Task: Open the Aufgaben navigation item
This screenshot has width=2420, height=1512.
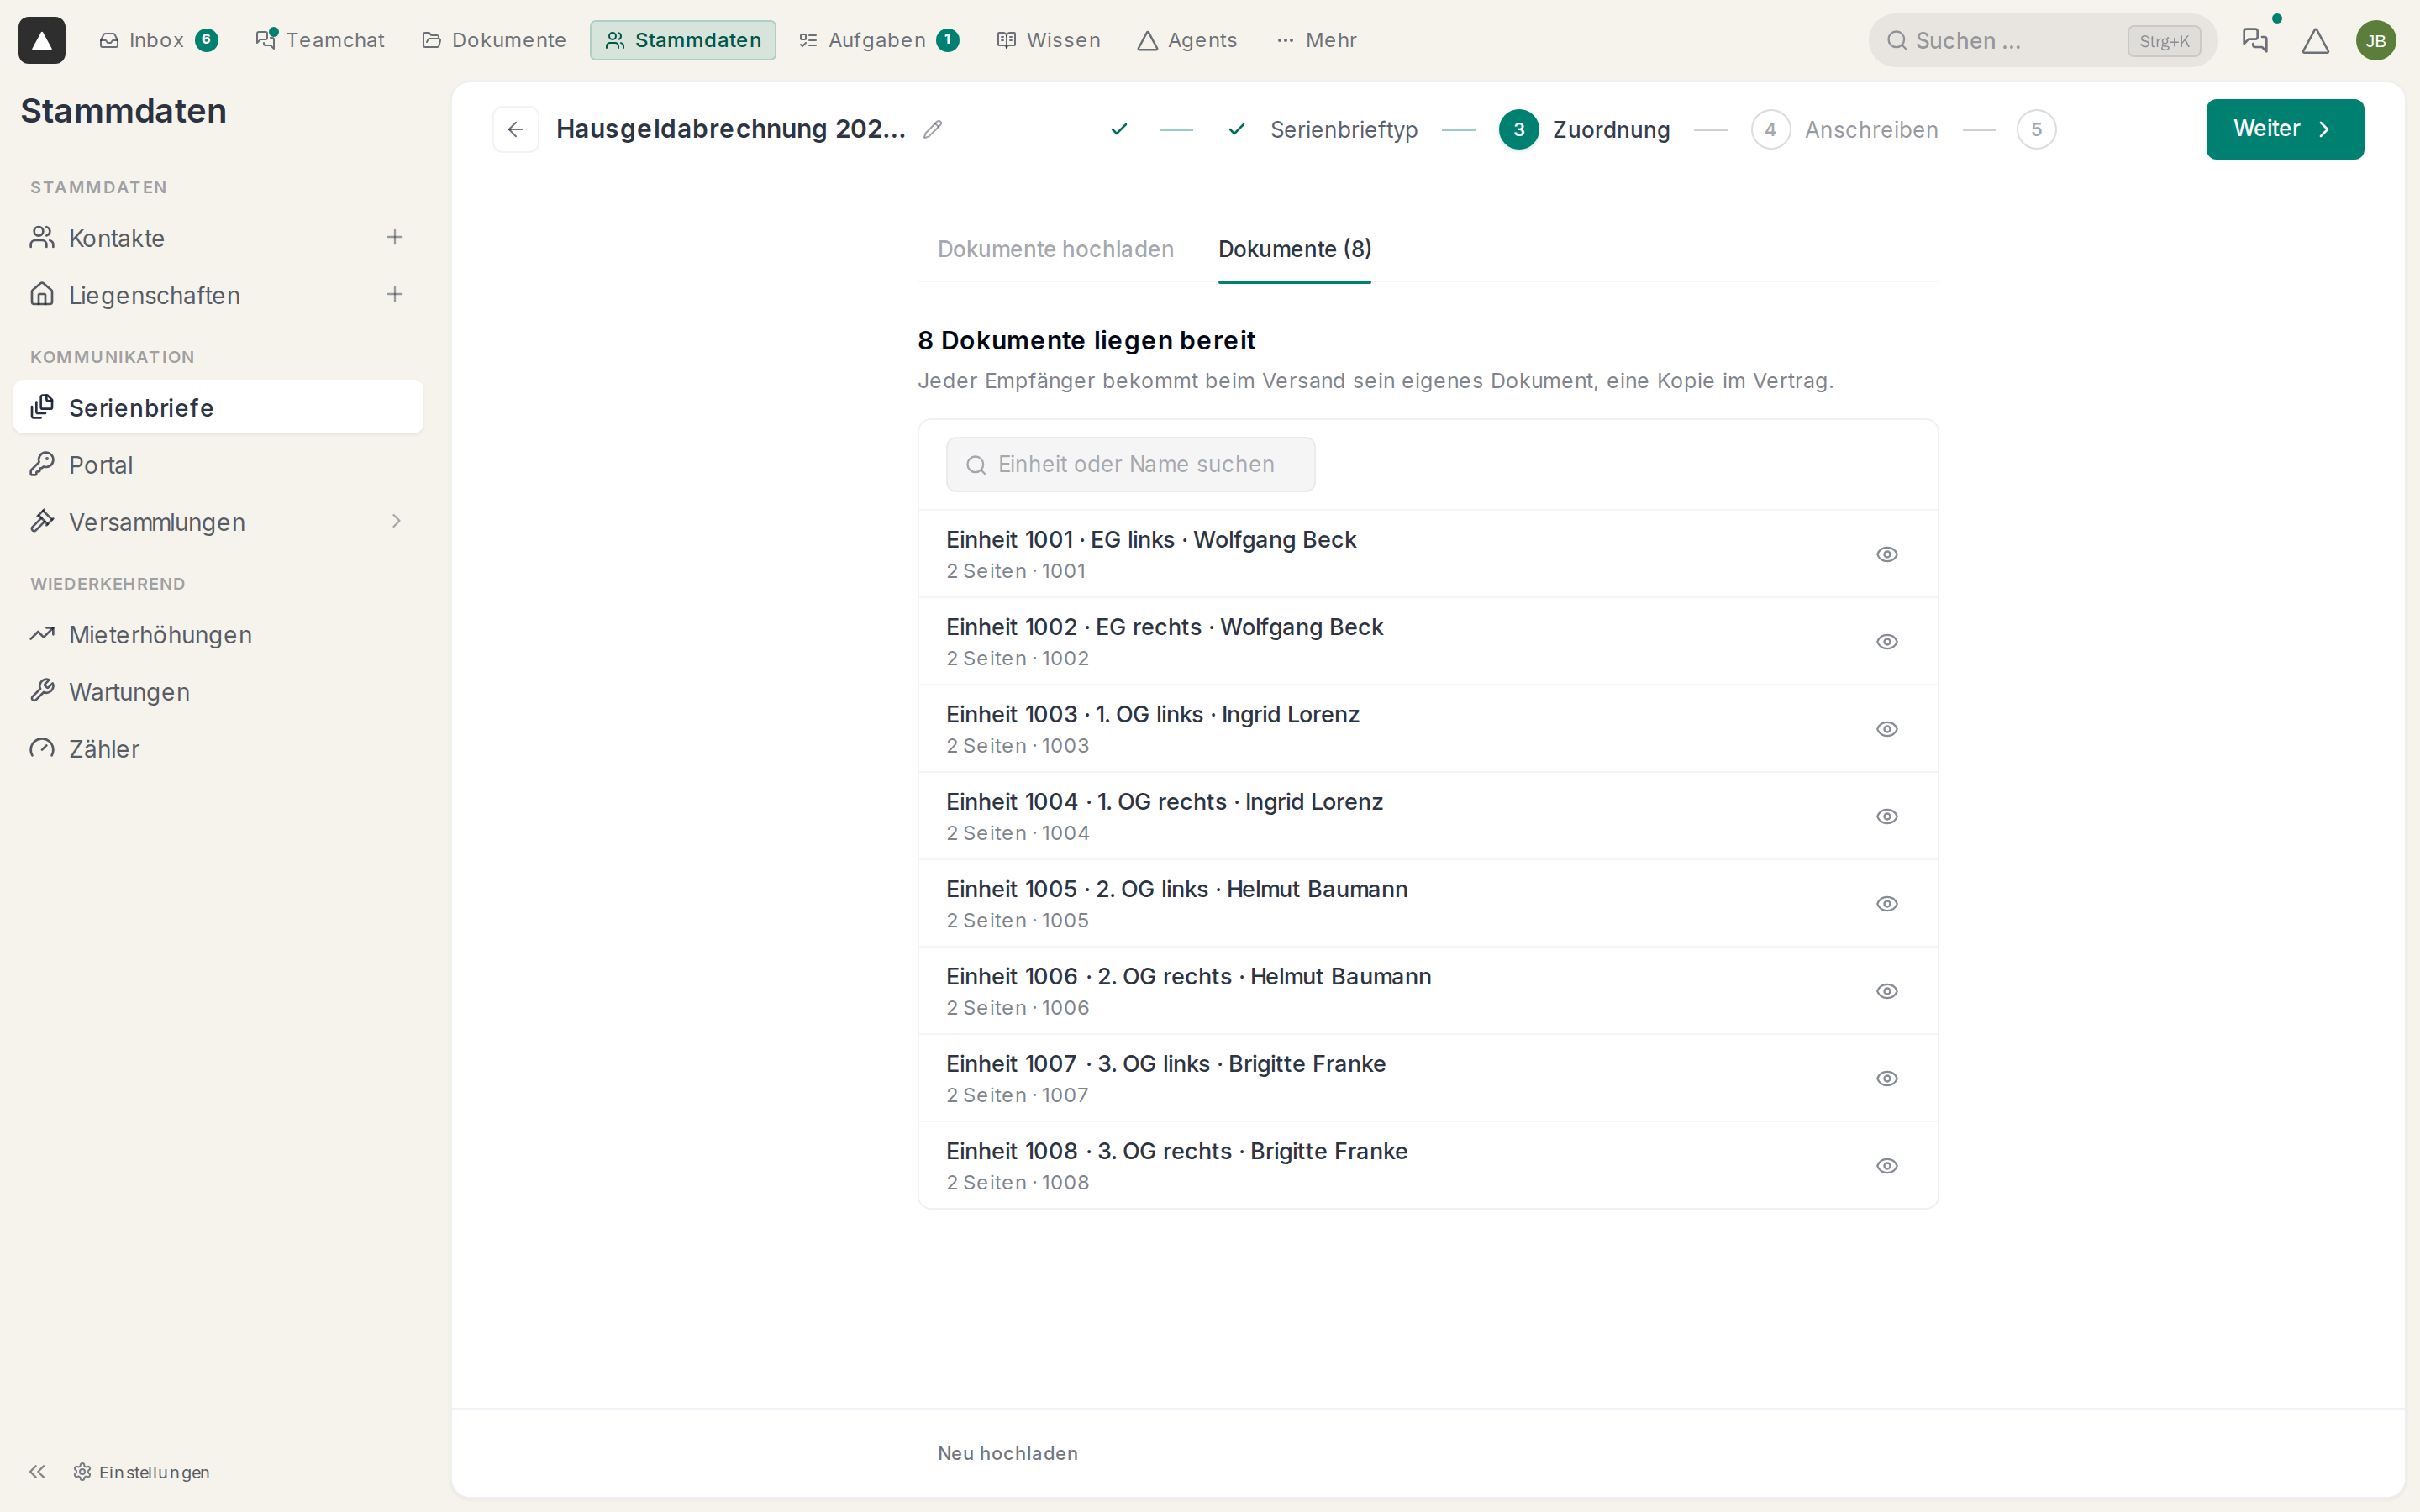Action: [x=878, y=40]
